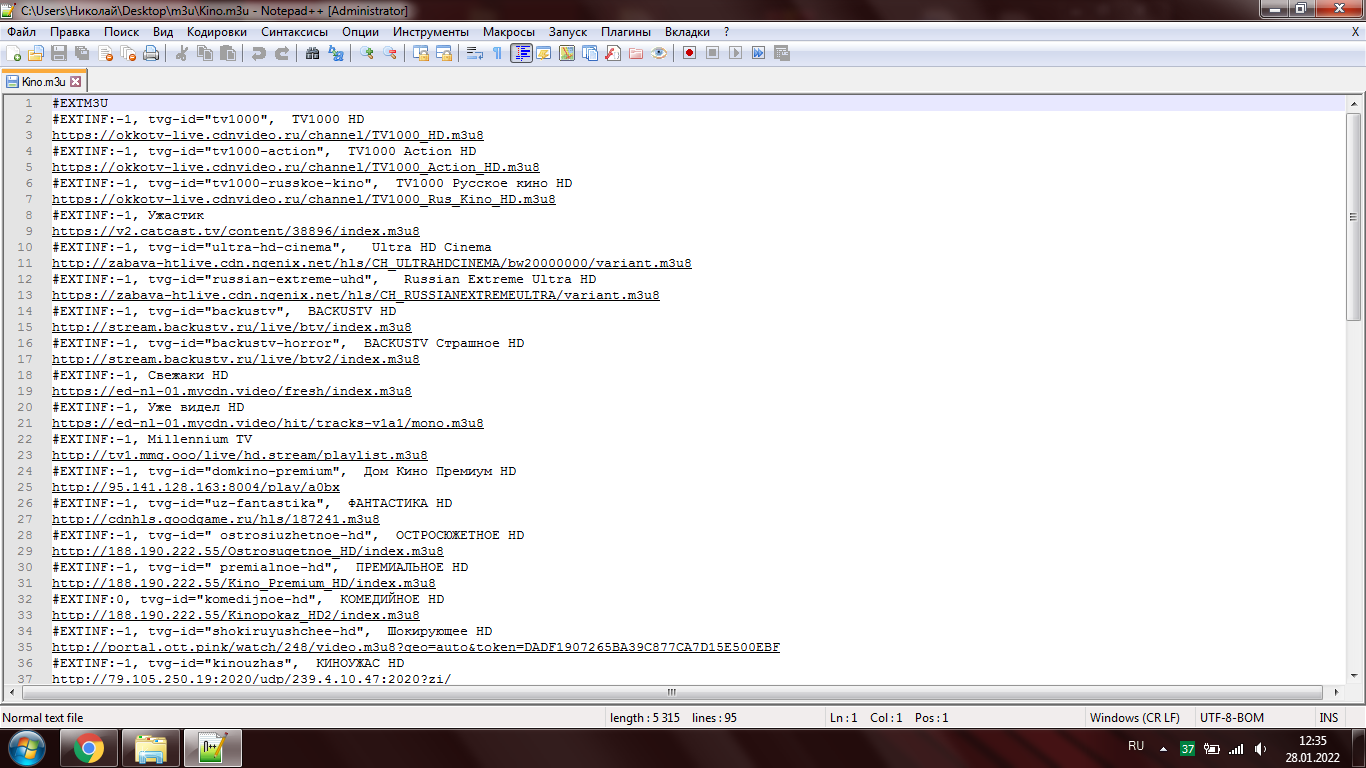Toggle Show All Characters pilcrow icon
This screenshot has width=1366, height=768.
pos(498,53)
